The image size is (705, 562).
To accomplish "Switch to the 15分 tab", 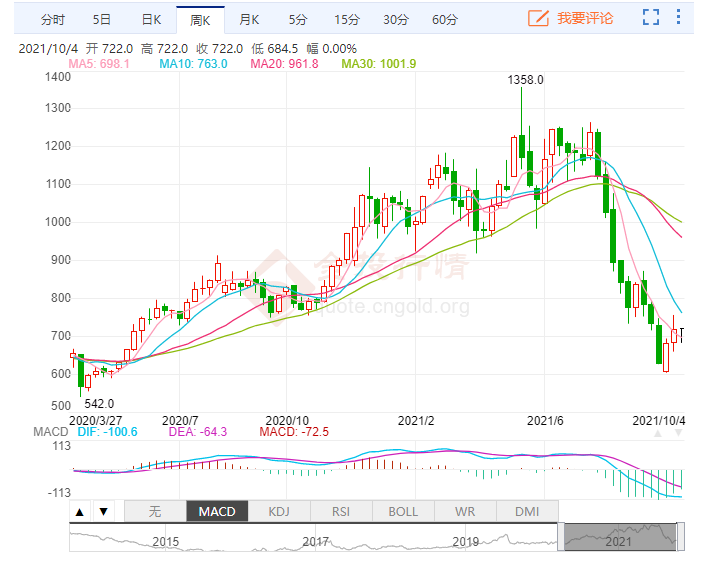I will pos(347,20).
